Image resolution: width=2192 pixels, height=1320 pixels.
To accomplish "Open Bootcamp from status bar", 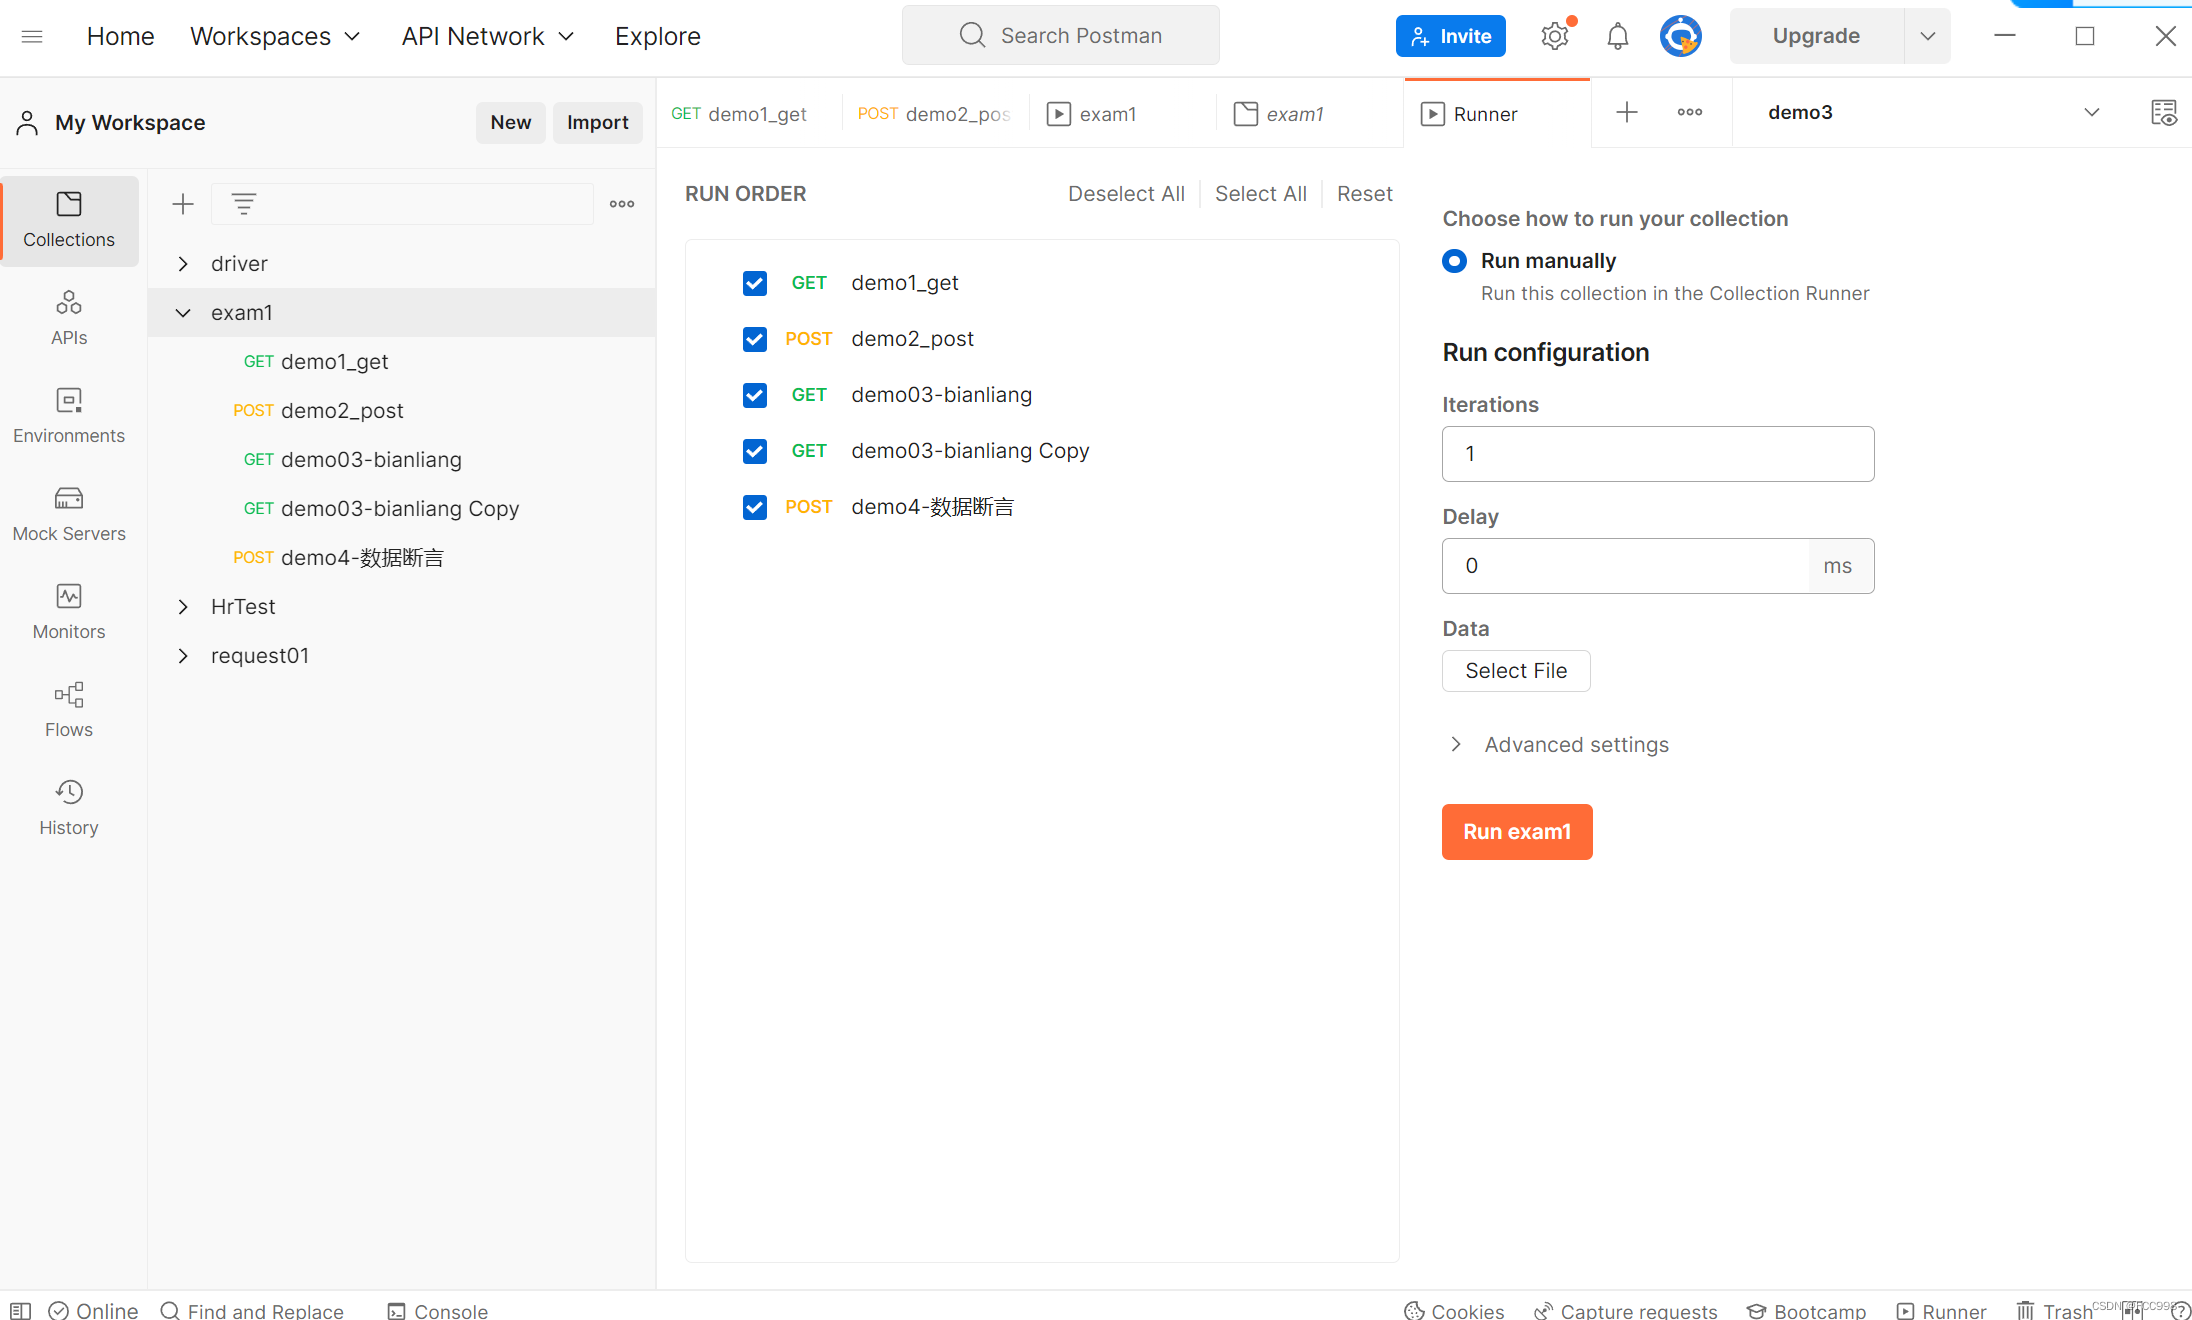I will tap(1807, 1310).
